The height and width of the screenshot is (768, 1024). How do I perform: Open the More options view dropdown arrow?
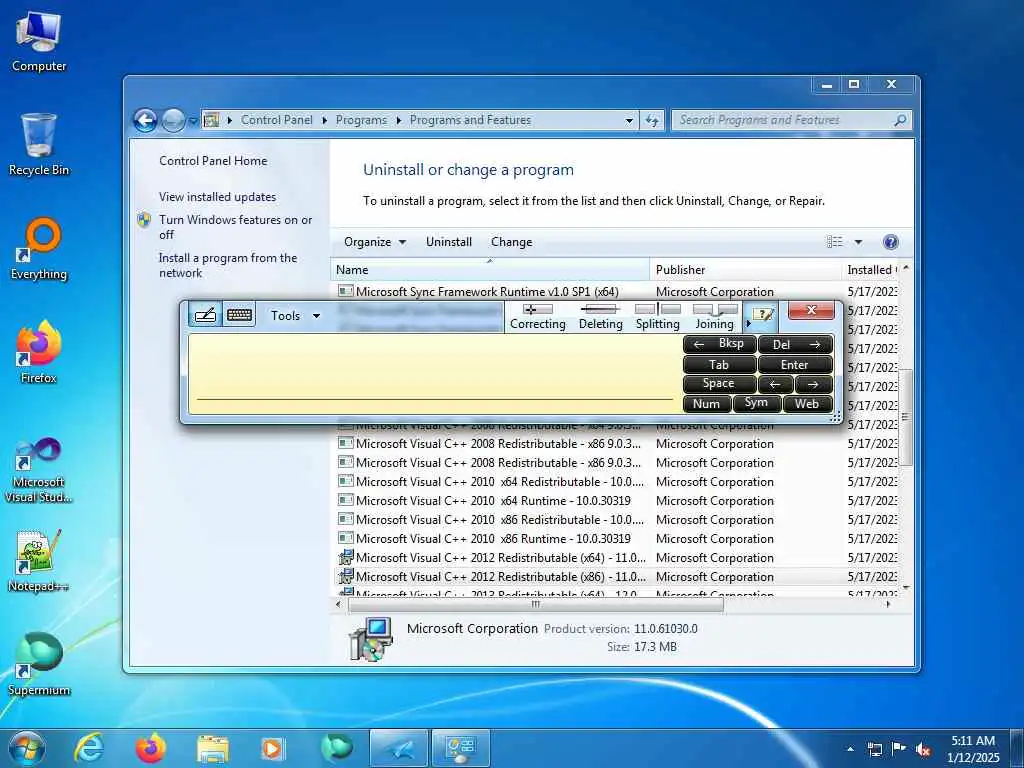point(858,242)
